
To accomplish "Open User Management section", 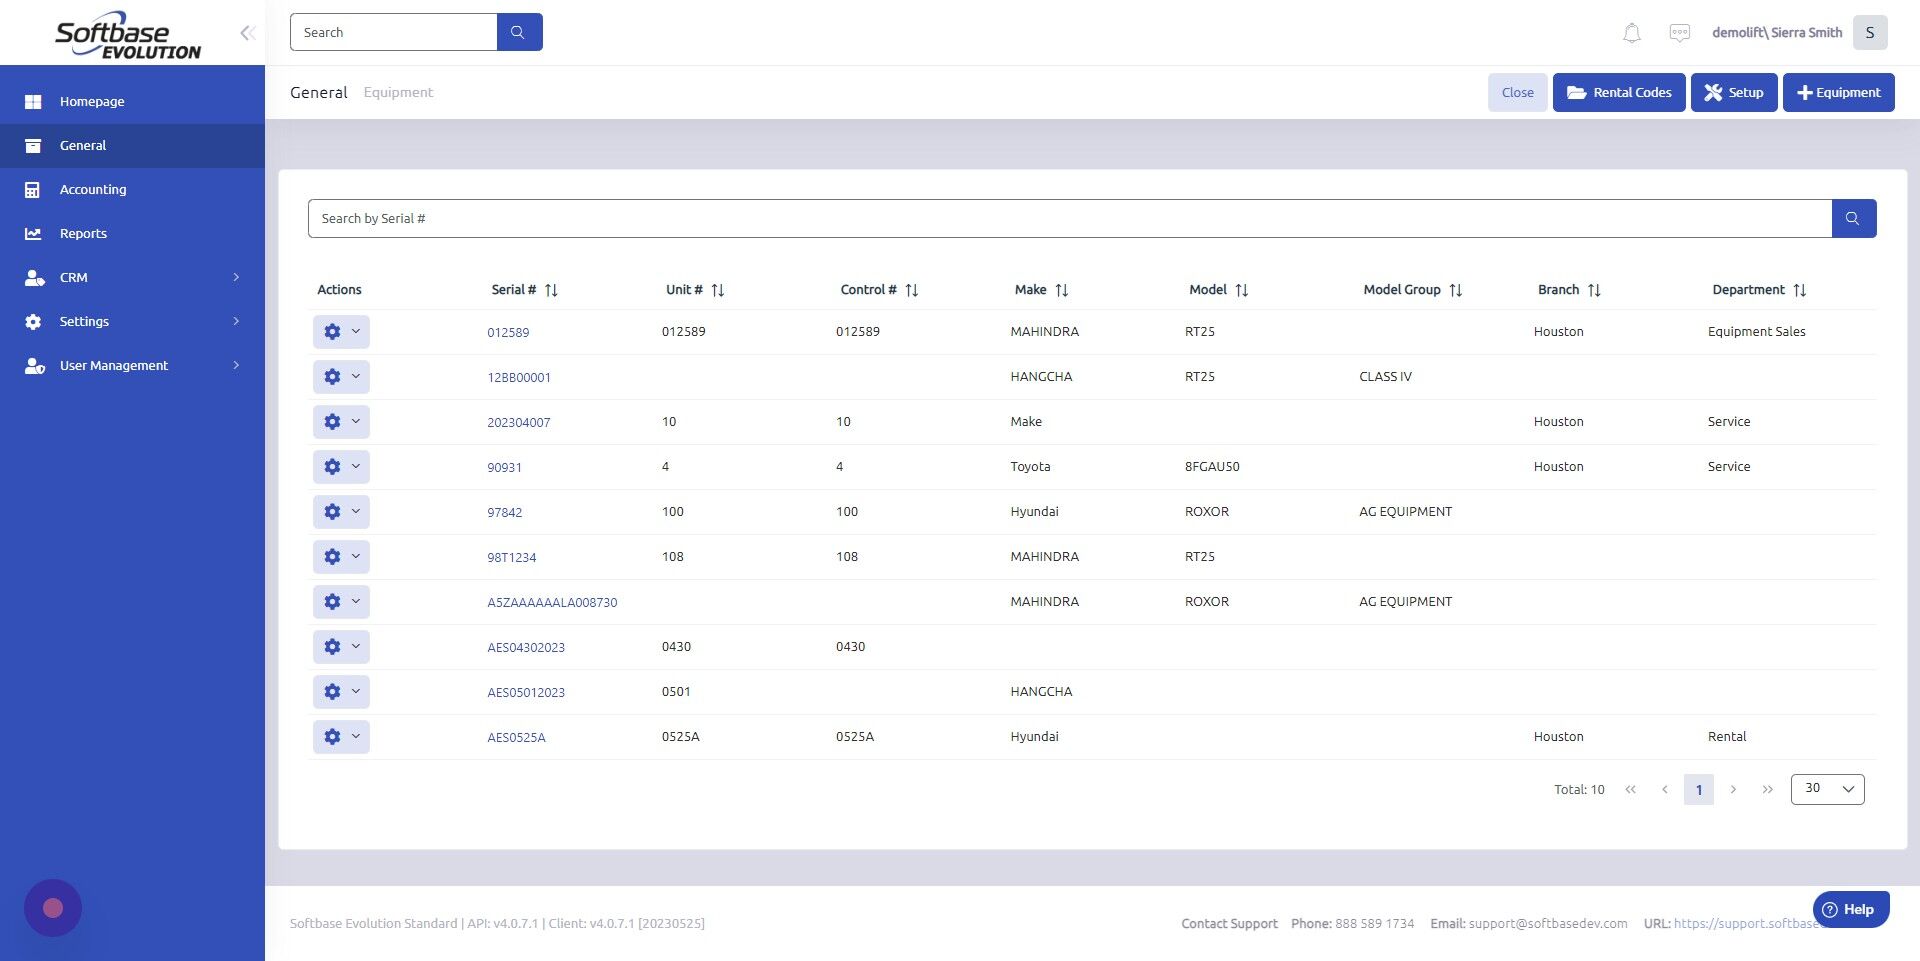I will click(113, 365).
